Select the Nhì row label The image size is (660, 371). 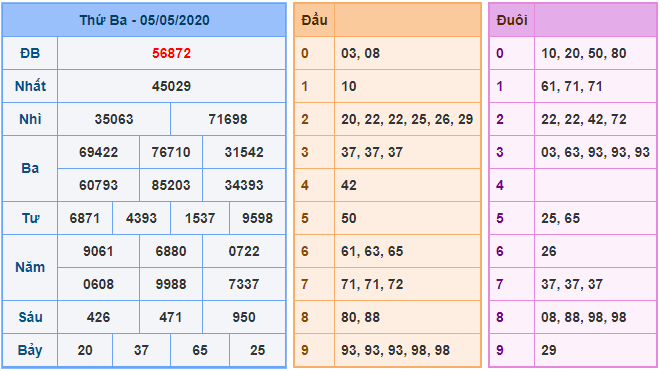(30, 119)
